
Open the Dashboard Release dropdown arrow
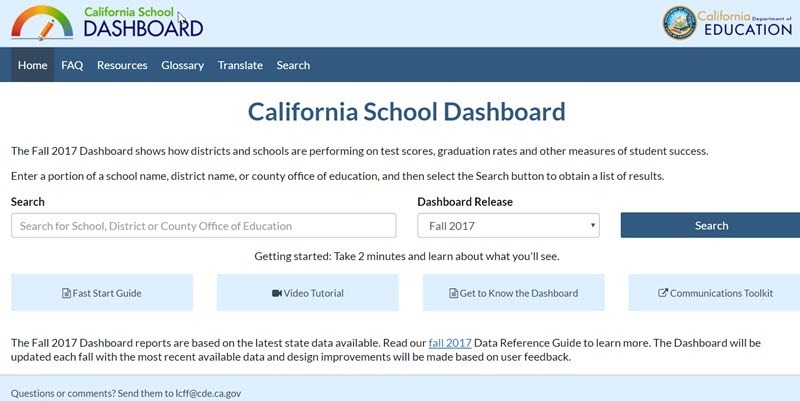[x=593, y=225]
